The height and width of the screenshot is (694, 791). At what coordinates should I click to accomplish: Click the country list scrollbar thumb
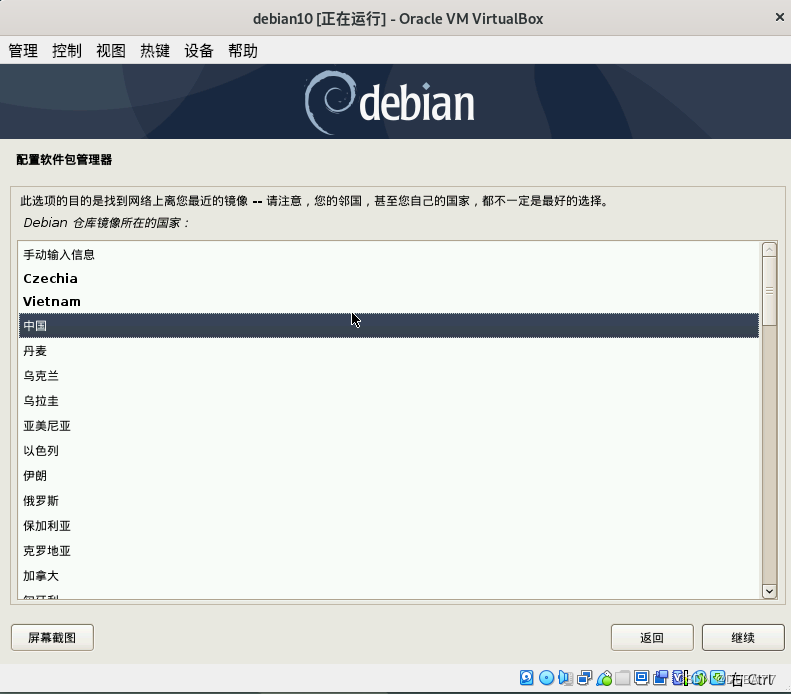(x=769, y=291)
